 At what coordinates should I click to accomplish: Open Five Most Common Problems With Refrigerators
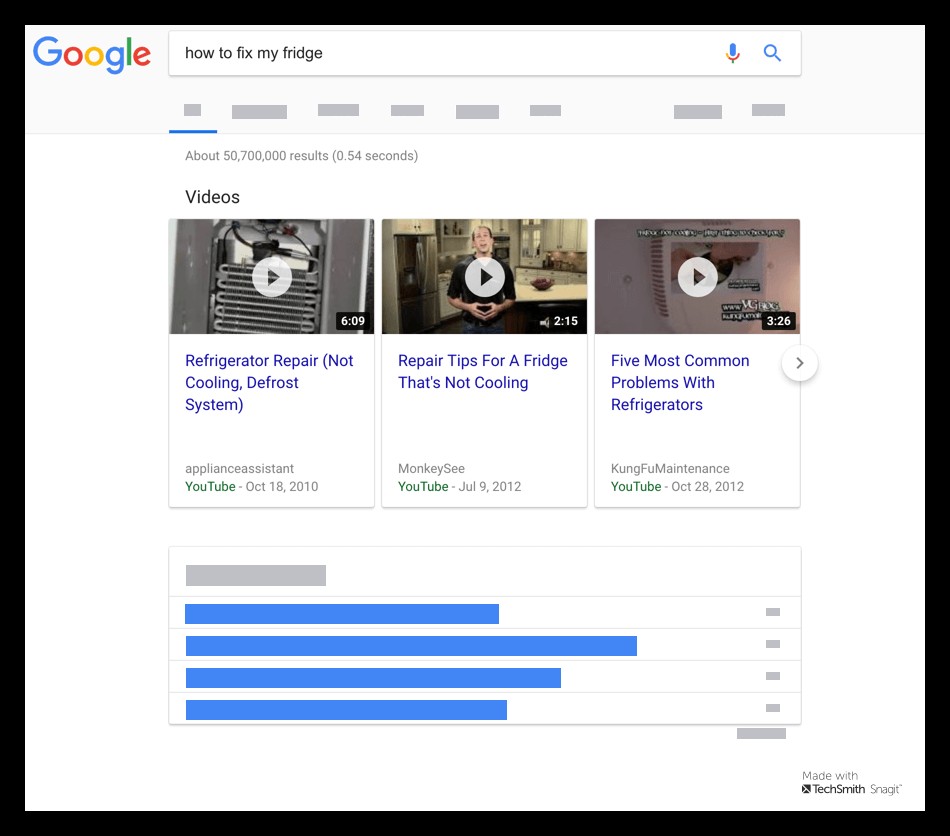point(680,382)
